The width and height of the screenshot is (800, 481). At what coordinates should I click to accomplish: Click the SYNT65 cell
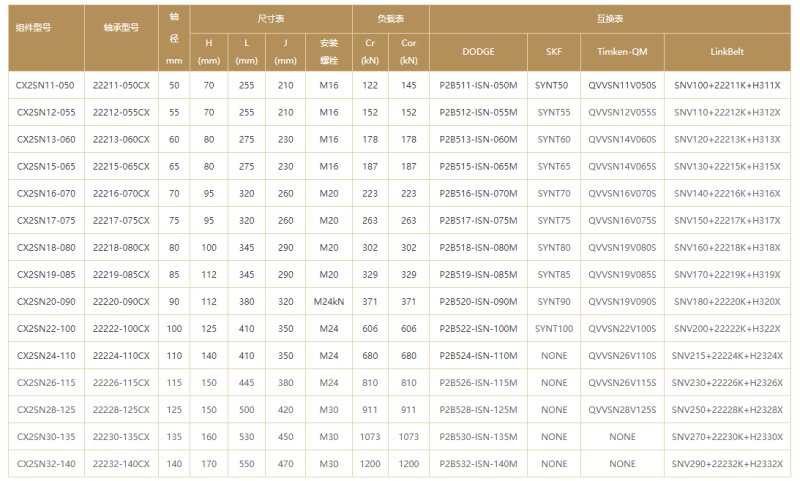point(554,166)
